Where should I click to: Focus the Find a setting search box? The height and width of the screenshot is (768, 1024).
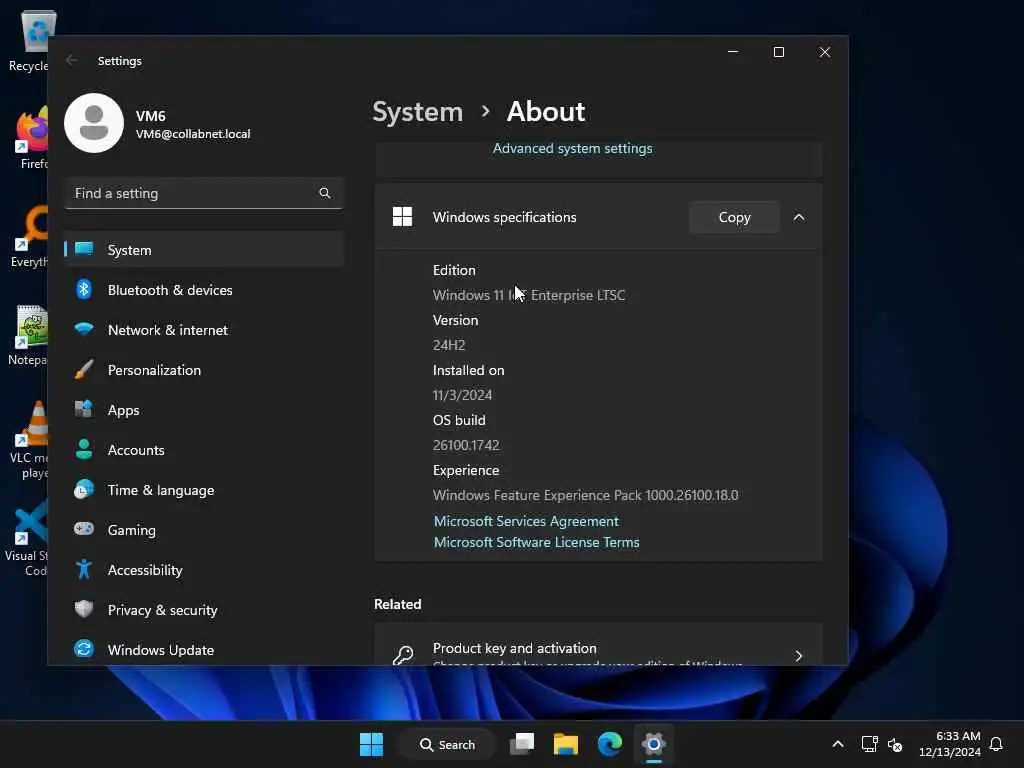click(204, 193)
